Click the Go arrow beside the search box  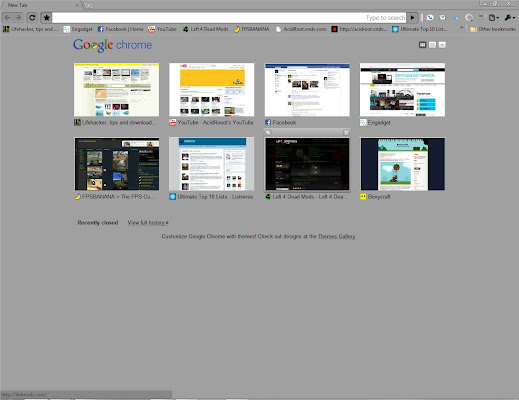click(x=413, y=18)
